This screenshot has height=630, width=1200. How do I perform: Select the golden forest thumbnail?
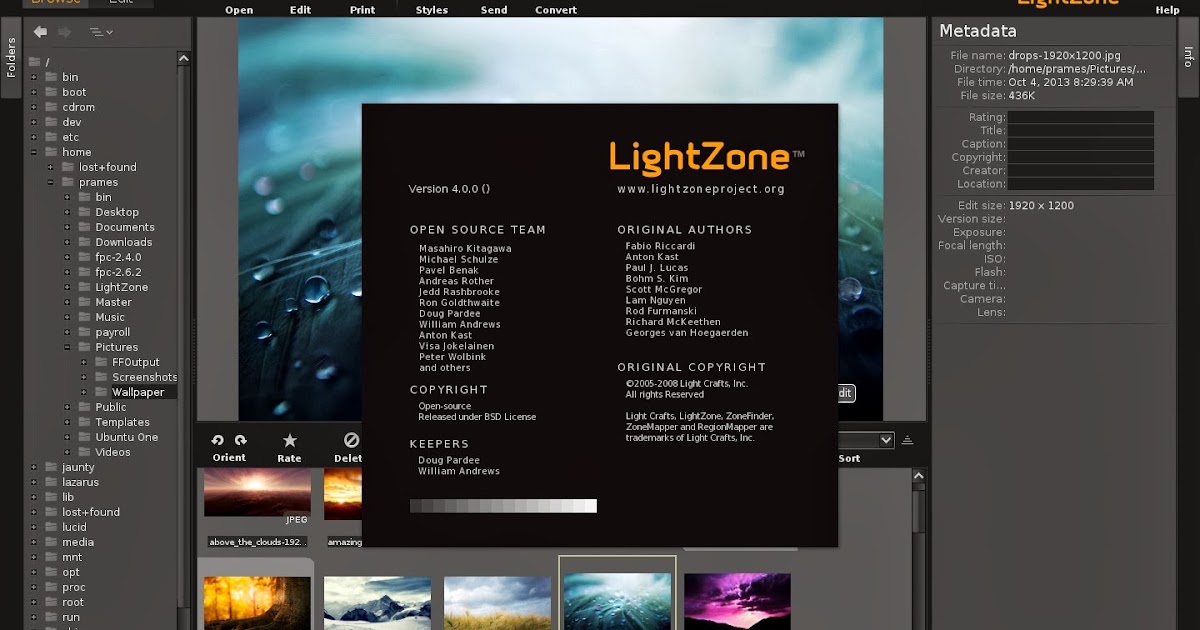coord(257,601)
